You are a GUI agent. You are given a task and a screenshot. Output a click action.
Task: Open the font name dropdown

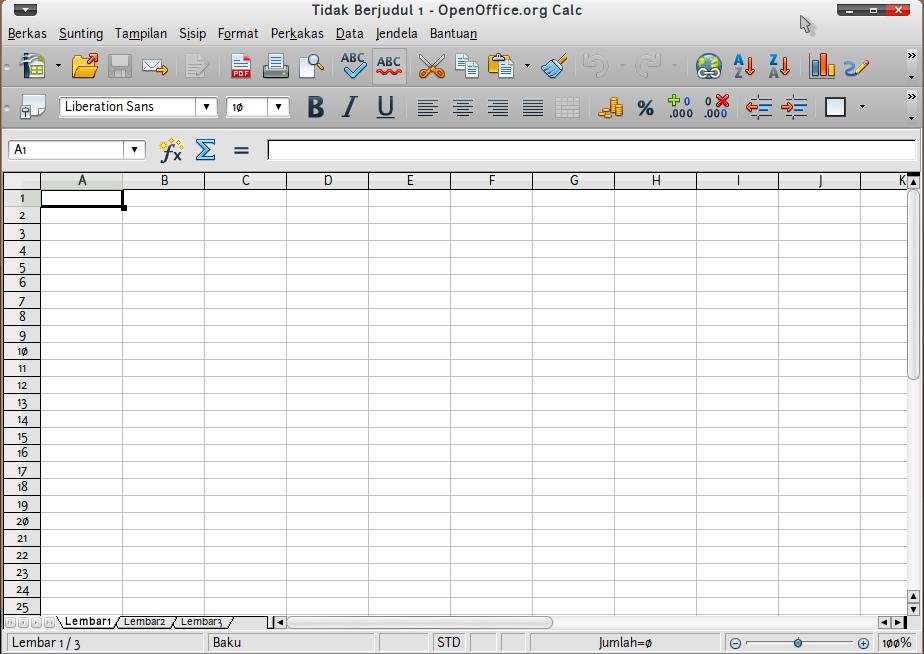(x=206, y=107)
